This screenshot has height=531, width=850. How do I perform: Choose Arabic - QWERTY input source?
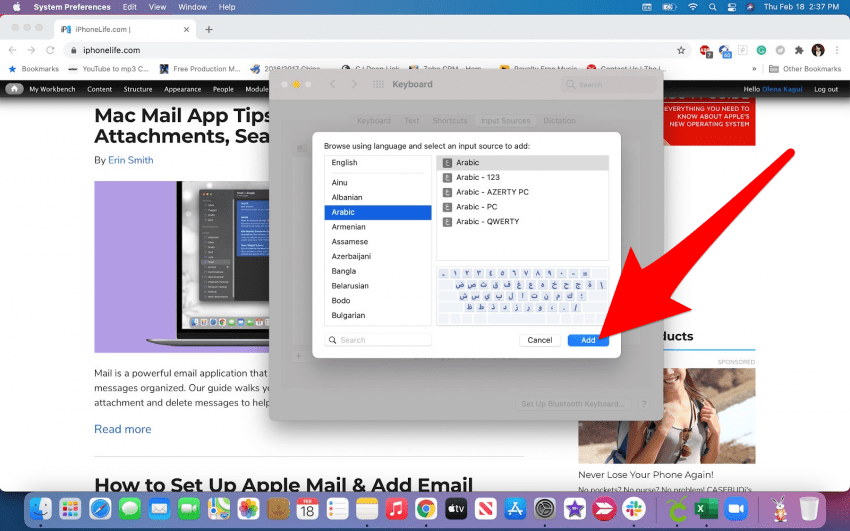pyautogui.click(x=487, y=221)
